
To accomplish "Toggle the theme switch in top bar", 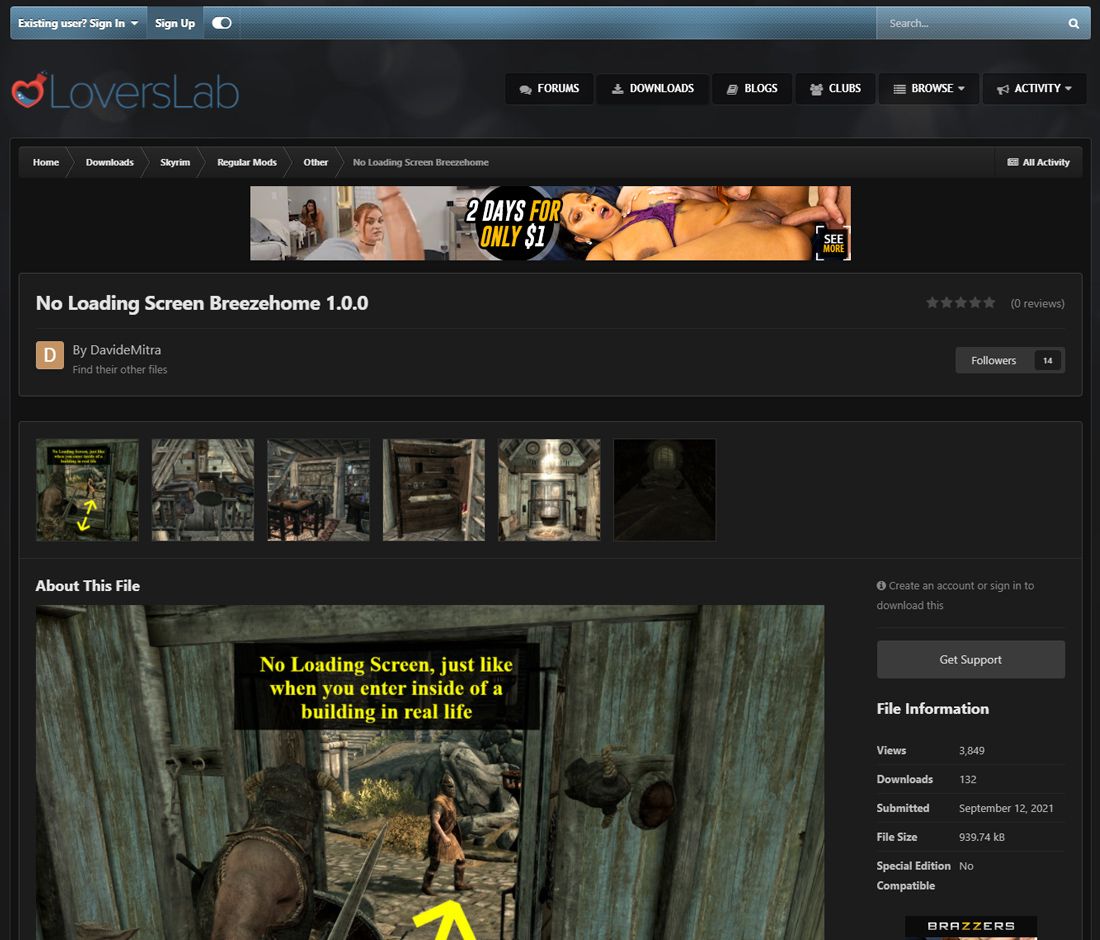I will [222, 23].
